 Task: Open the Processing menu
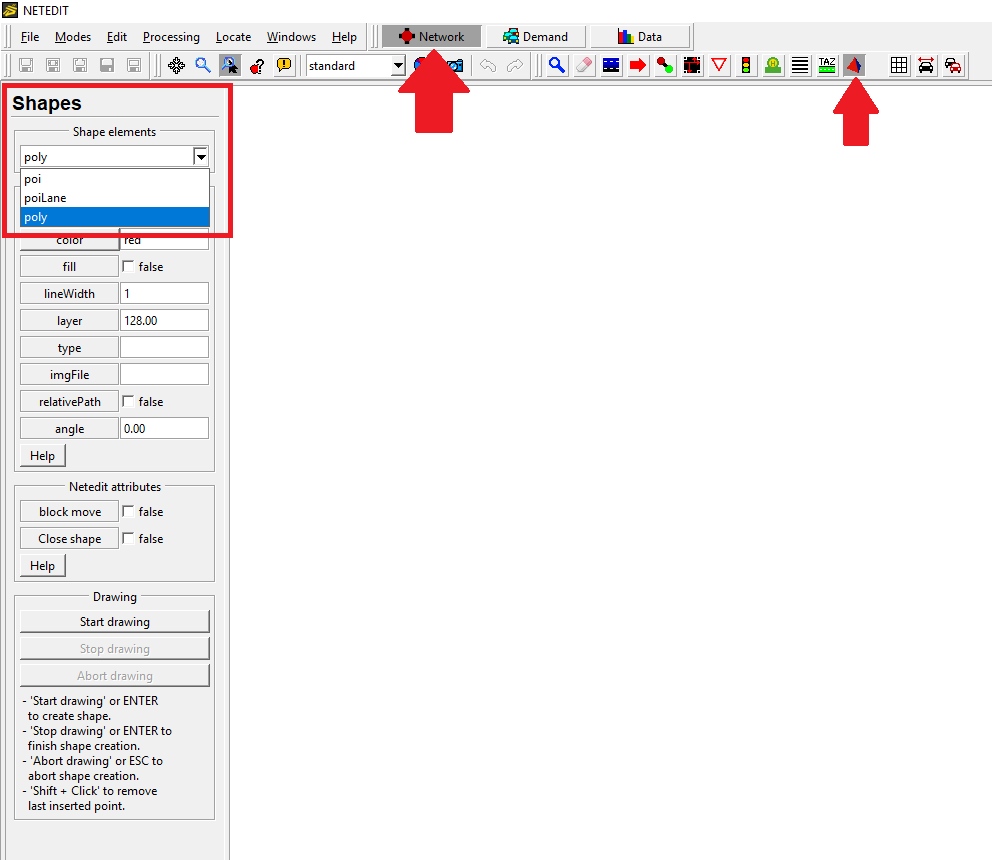click(x=171, y=37)
